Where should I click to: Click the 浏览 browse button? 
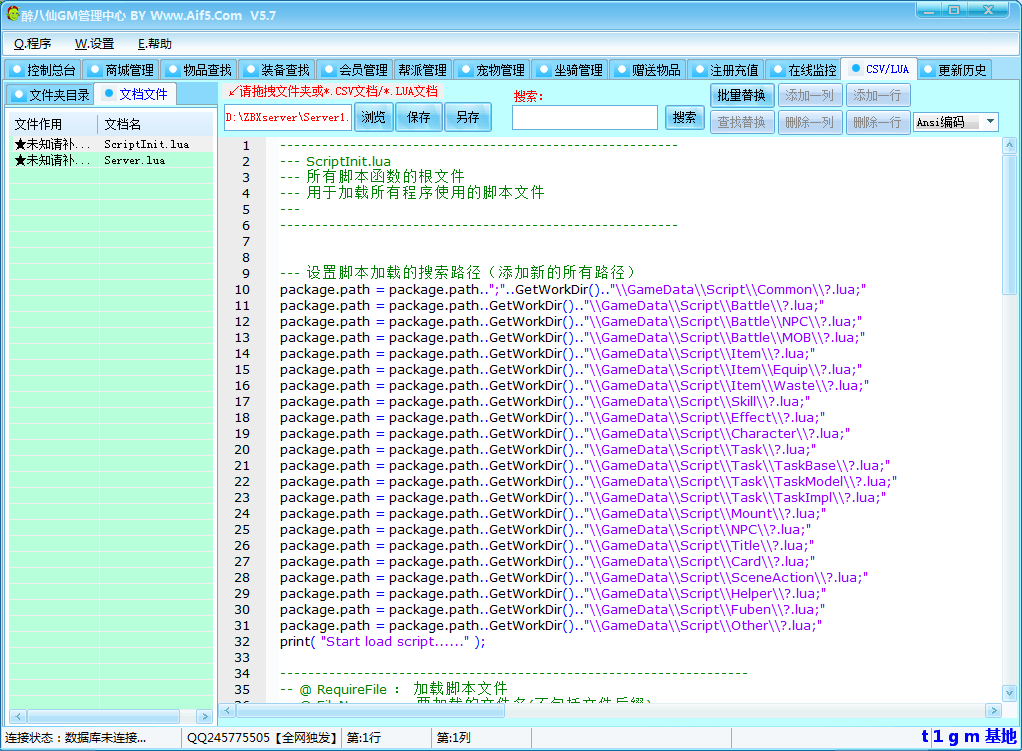[374, 118]
